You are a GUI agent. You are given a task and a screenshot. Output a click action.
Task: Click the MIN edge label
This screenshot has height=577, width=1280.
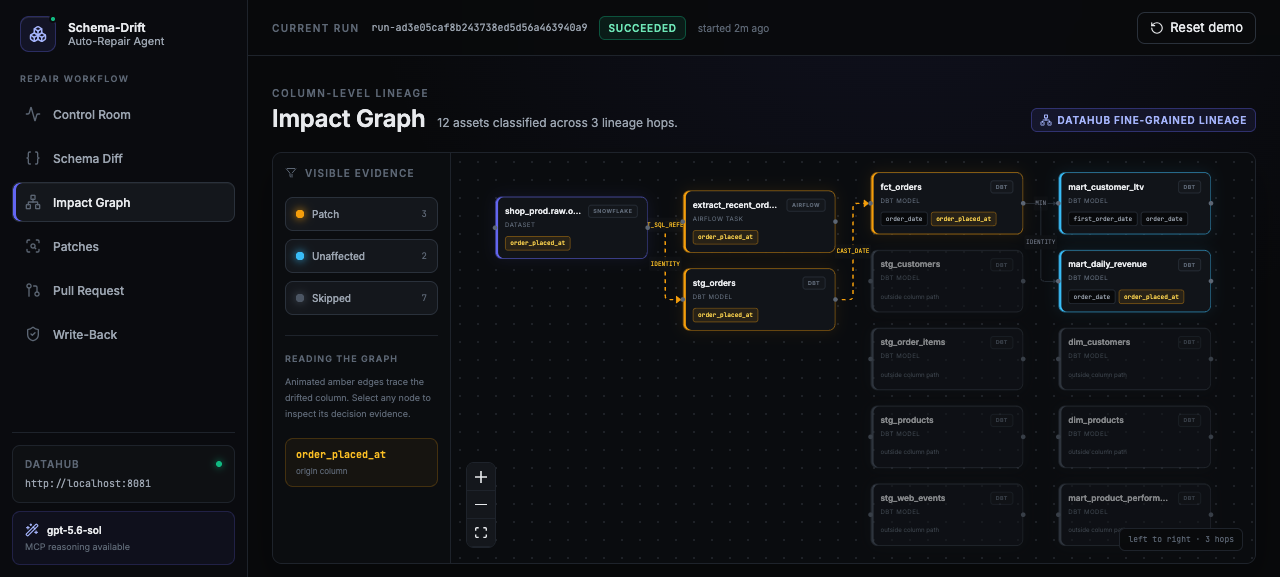1041,203
